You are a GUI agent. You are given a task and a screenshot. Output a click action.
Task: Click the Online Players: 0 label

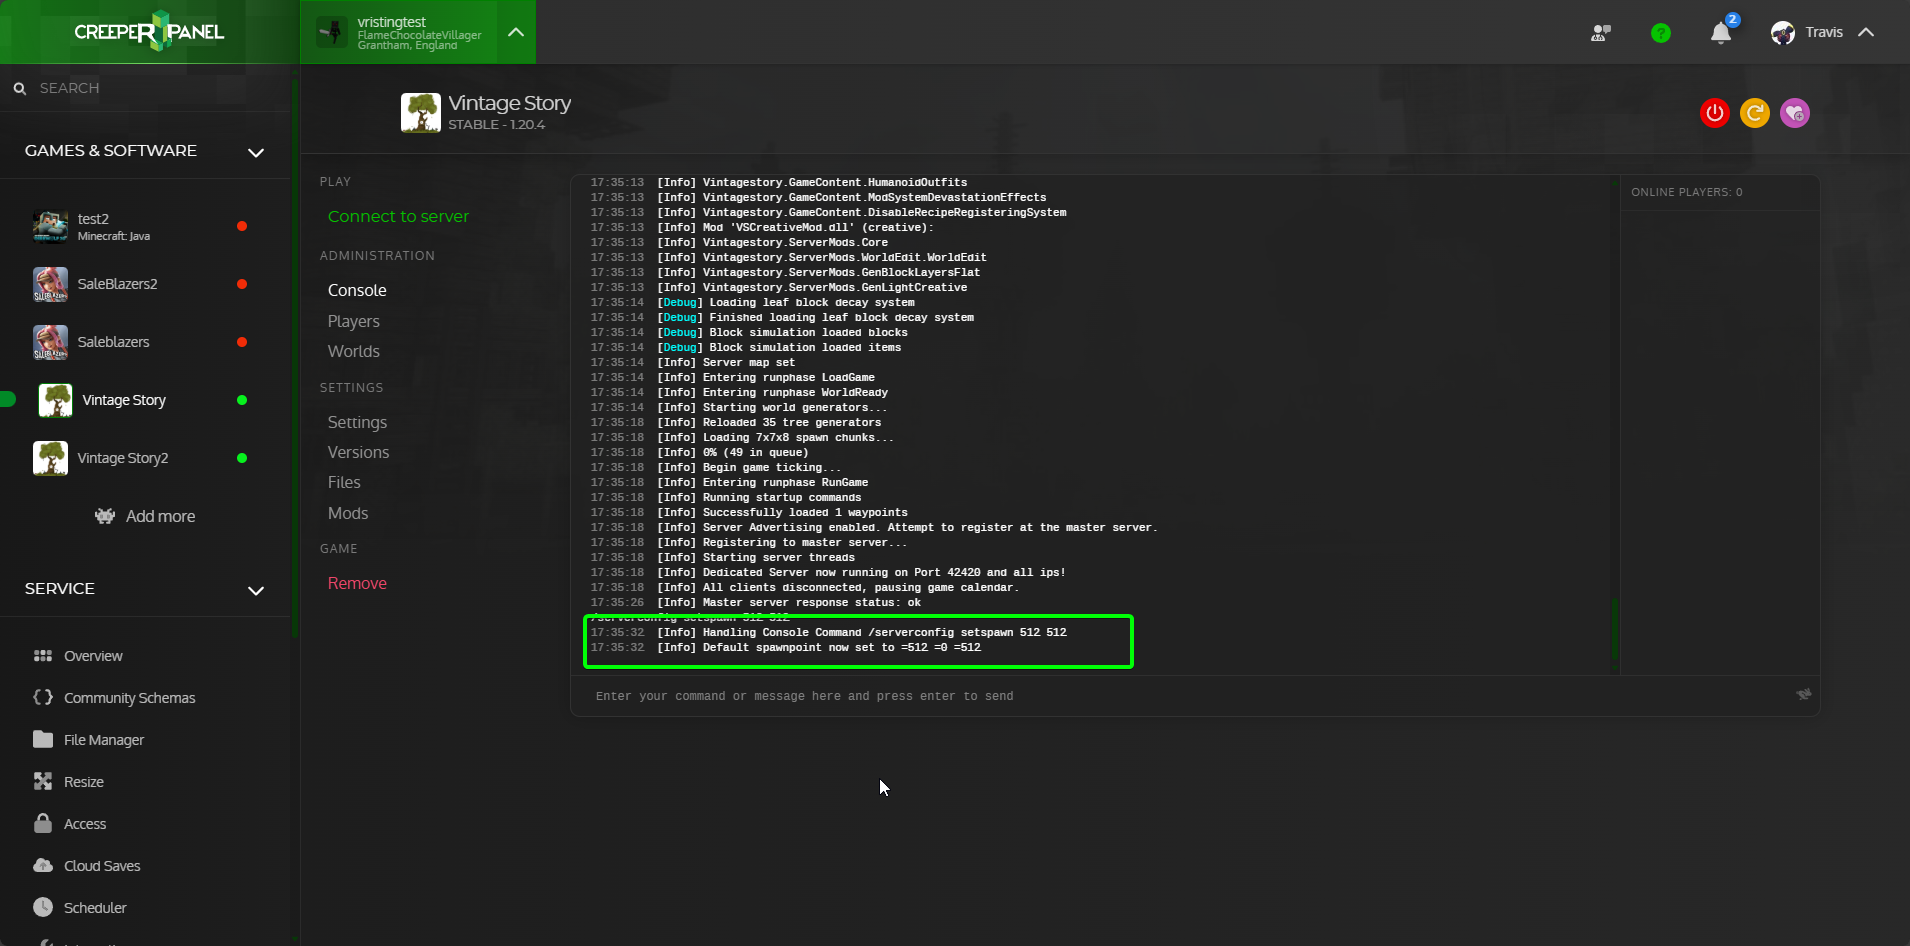point(1686,192)
